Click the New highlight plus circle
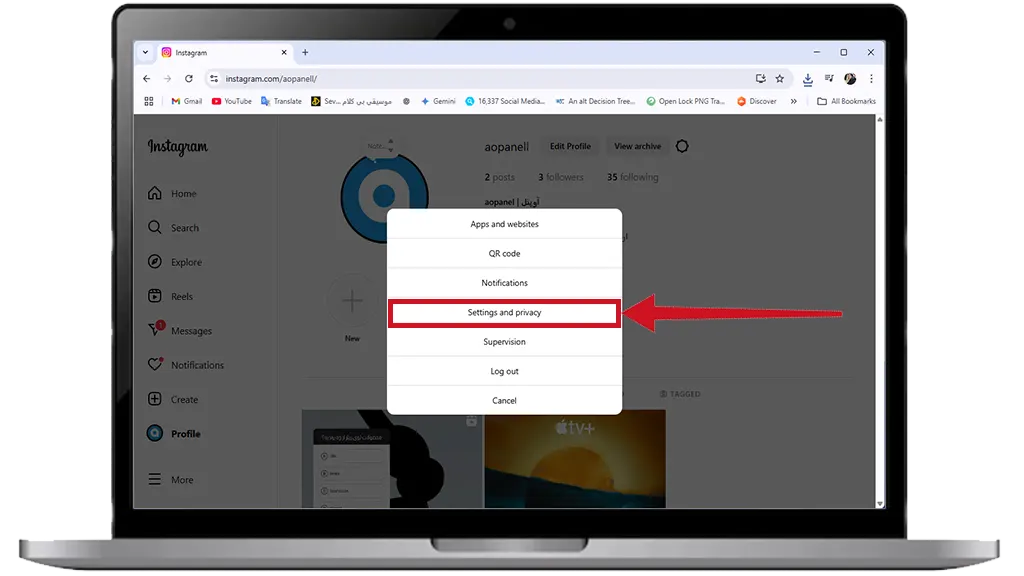The height and width of the screenshot is (576, 1024). click(352, 301)
